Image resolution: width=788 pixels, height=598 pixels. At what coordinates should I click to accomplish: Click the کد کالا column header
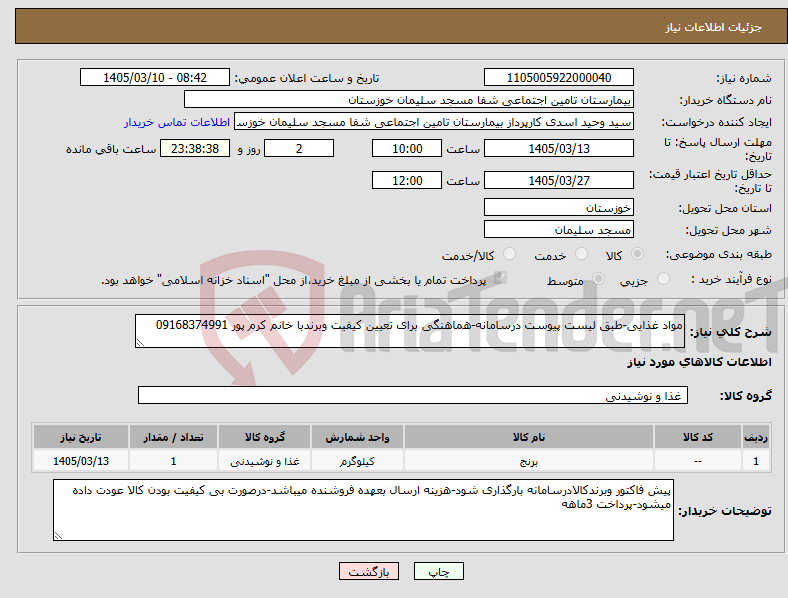pos(698,437)
